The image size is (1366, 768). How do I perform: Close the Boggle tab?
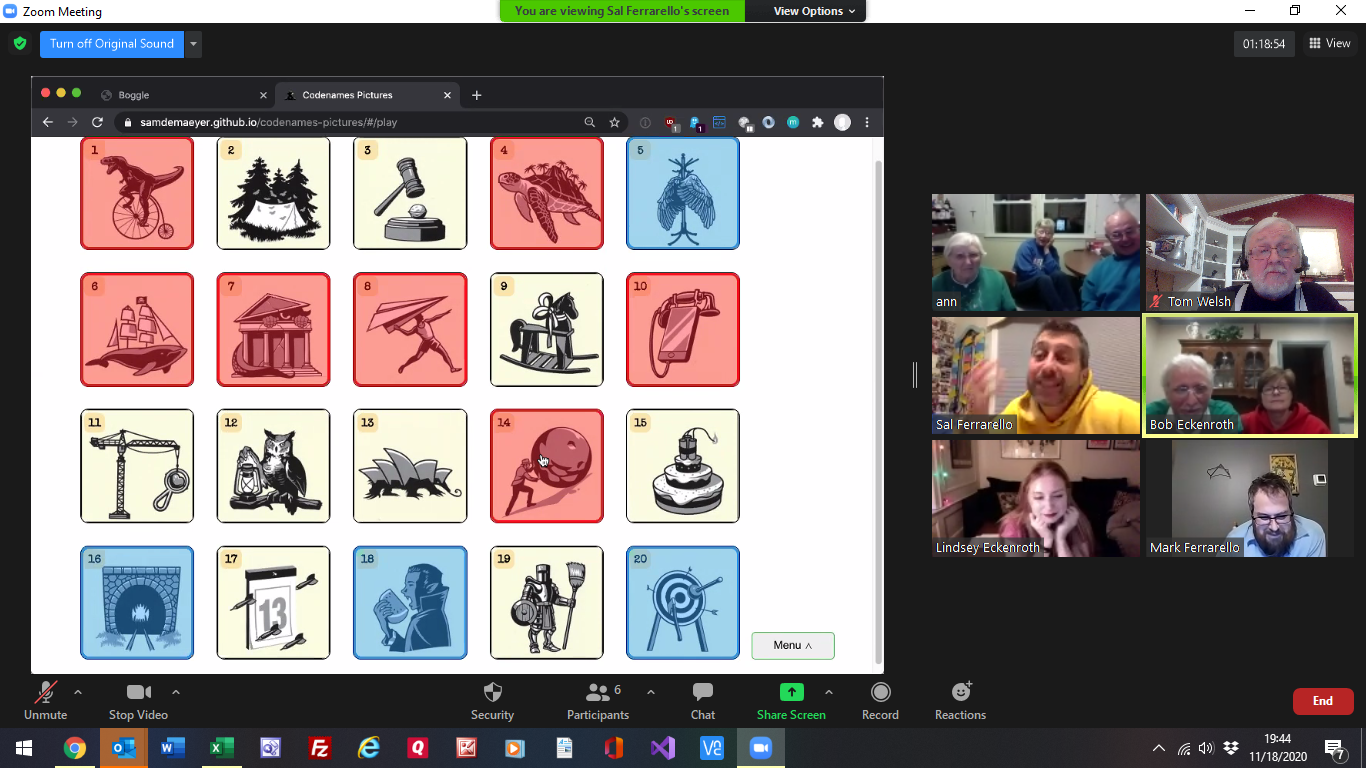[264, 95]
